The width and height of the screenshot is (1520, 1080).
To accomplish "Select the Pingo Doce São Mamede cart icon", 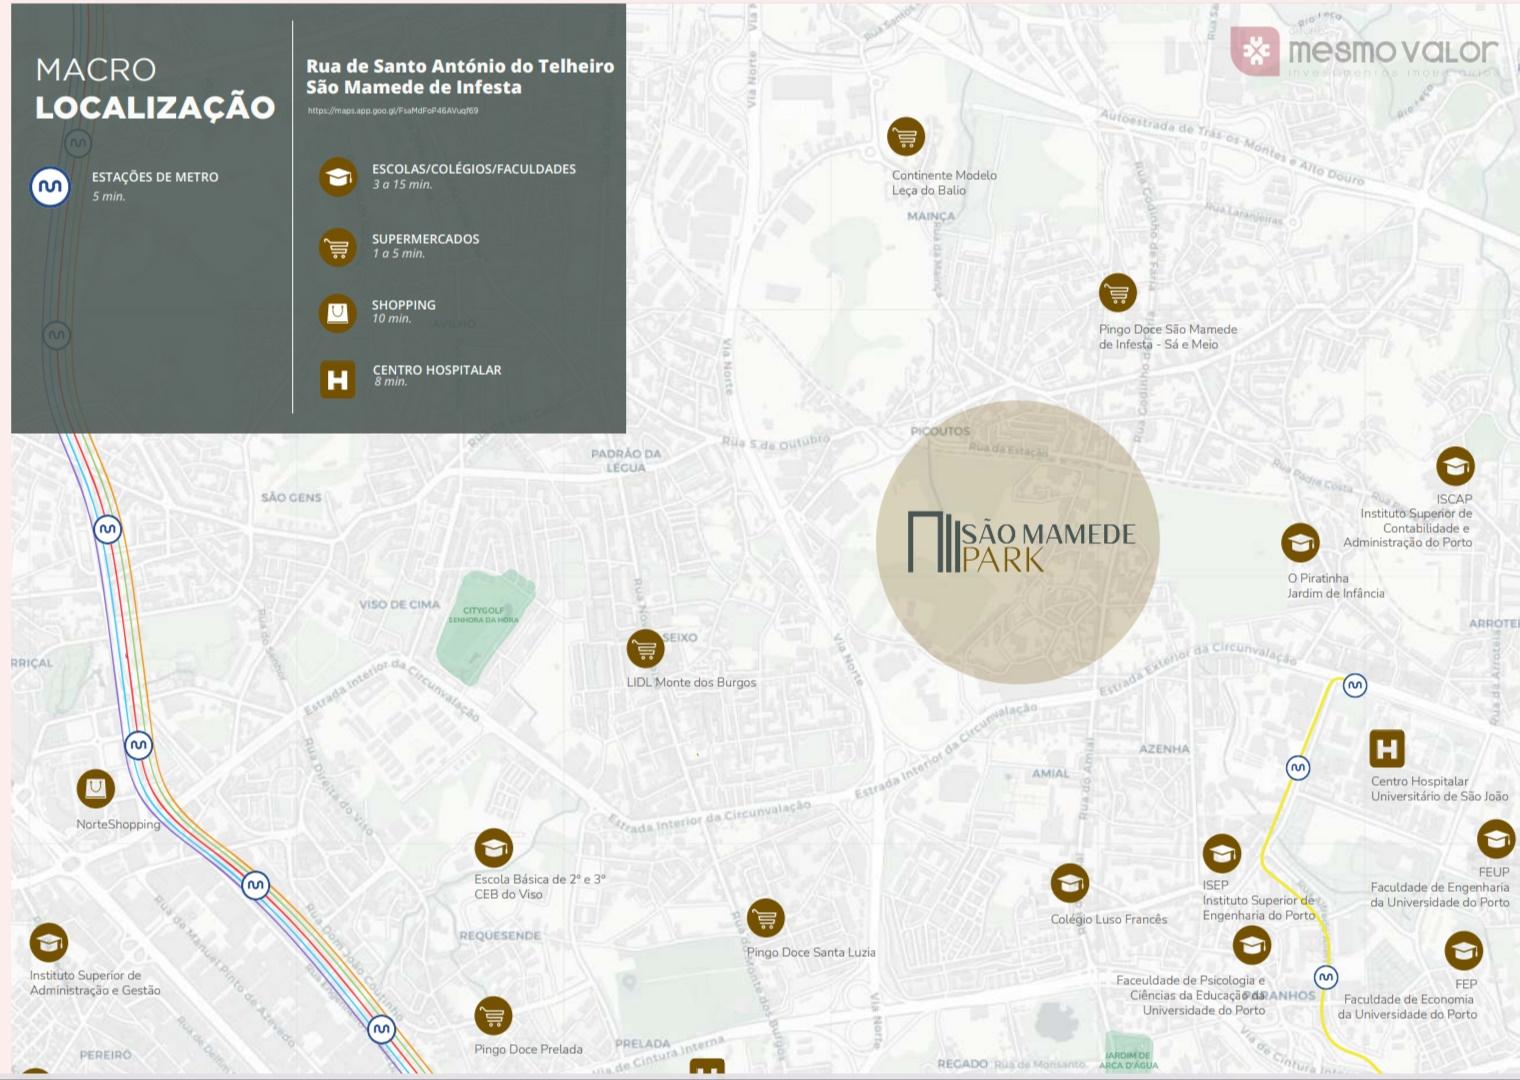I will [1117, 293].
